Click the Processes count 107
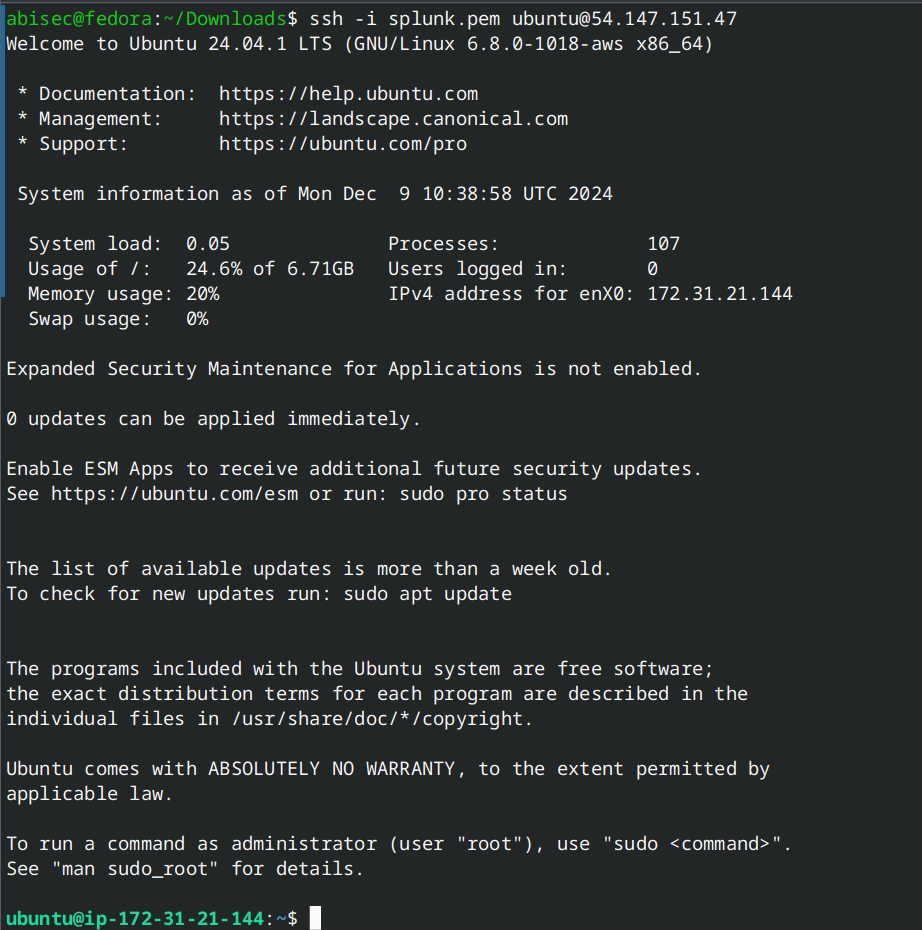Image resolution: width=922 pixels, height=930 pixels. click(663, 244)
